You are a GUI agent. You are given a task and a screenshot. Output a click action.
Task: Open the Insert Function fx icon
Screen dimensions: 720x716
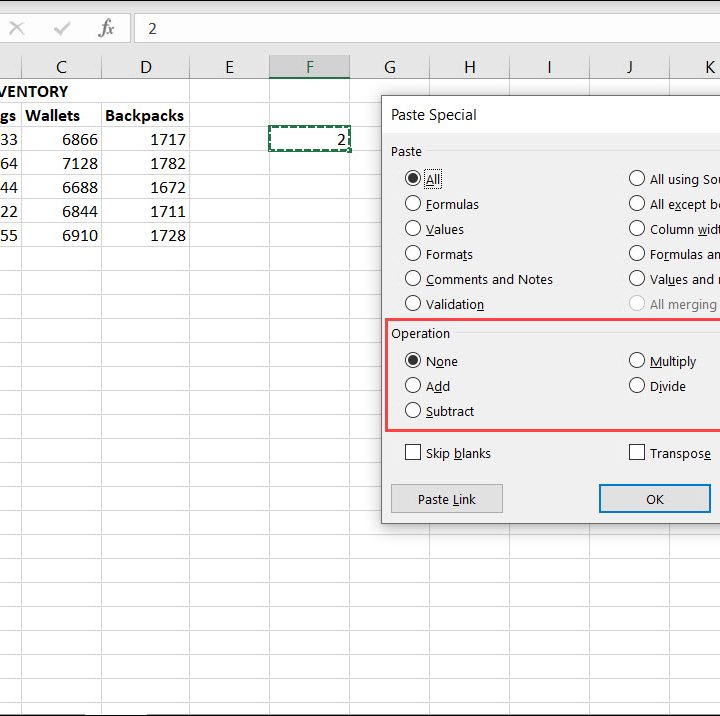[x=106, y=28]
